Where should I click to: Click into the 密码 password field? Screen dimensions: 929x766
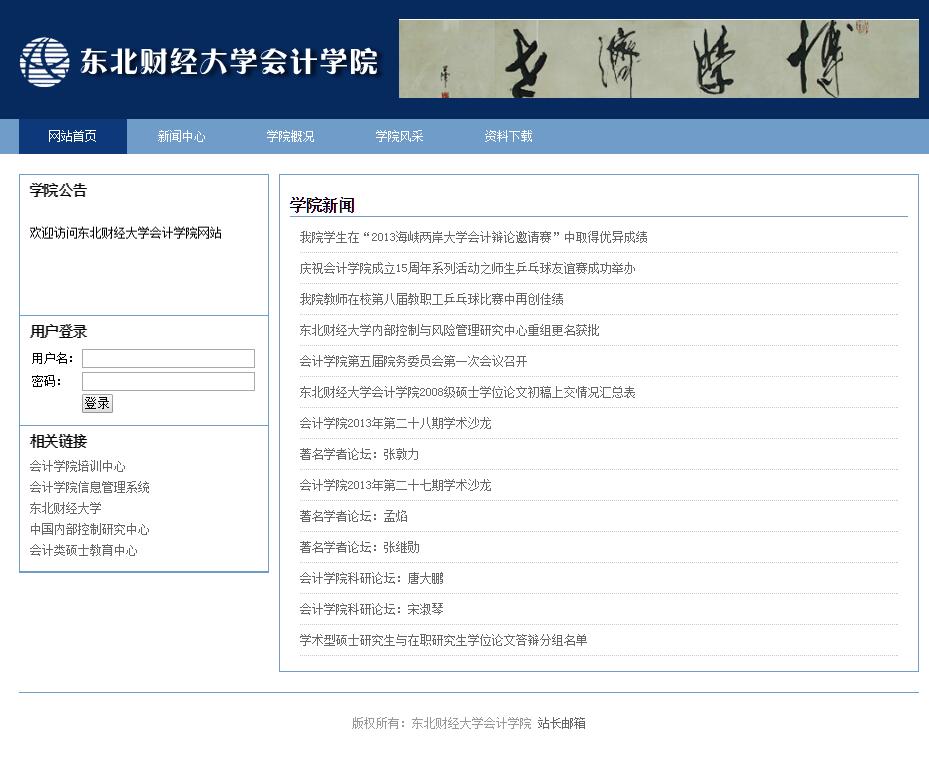point(168,382)
